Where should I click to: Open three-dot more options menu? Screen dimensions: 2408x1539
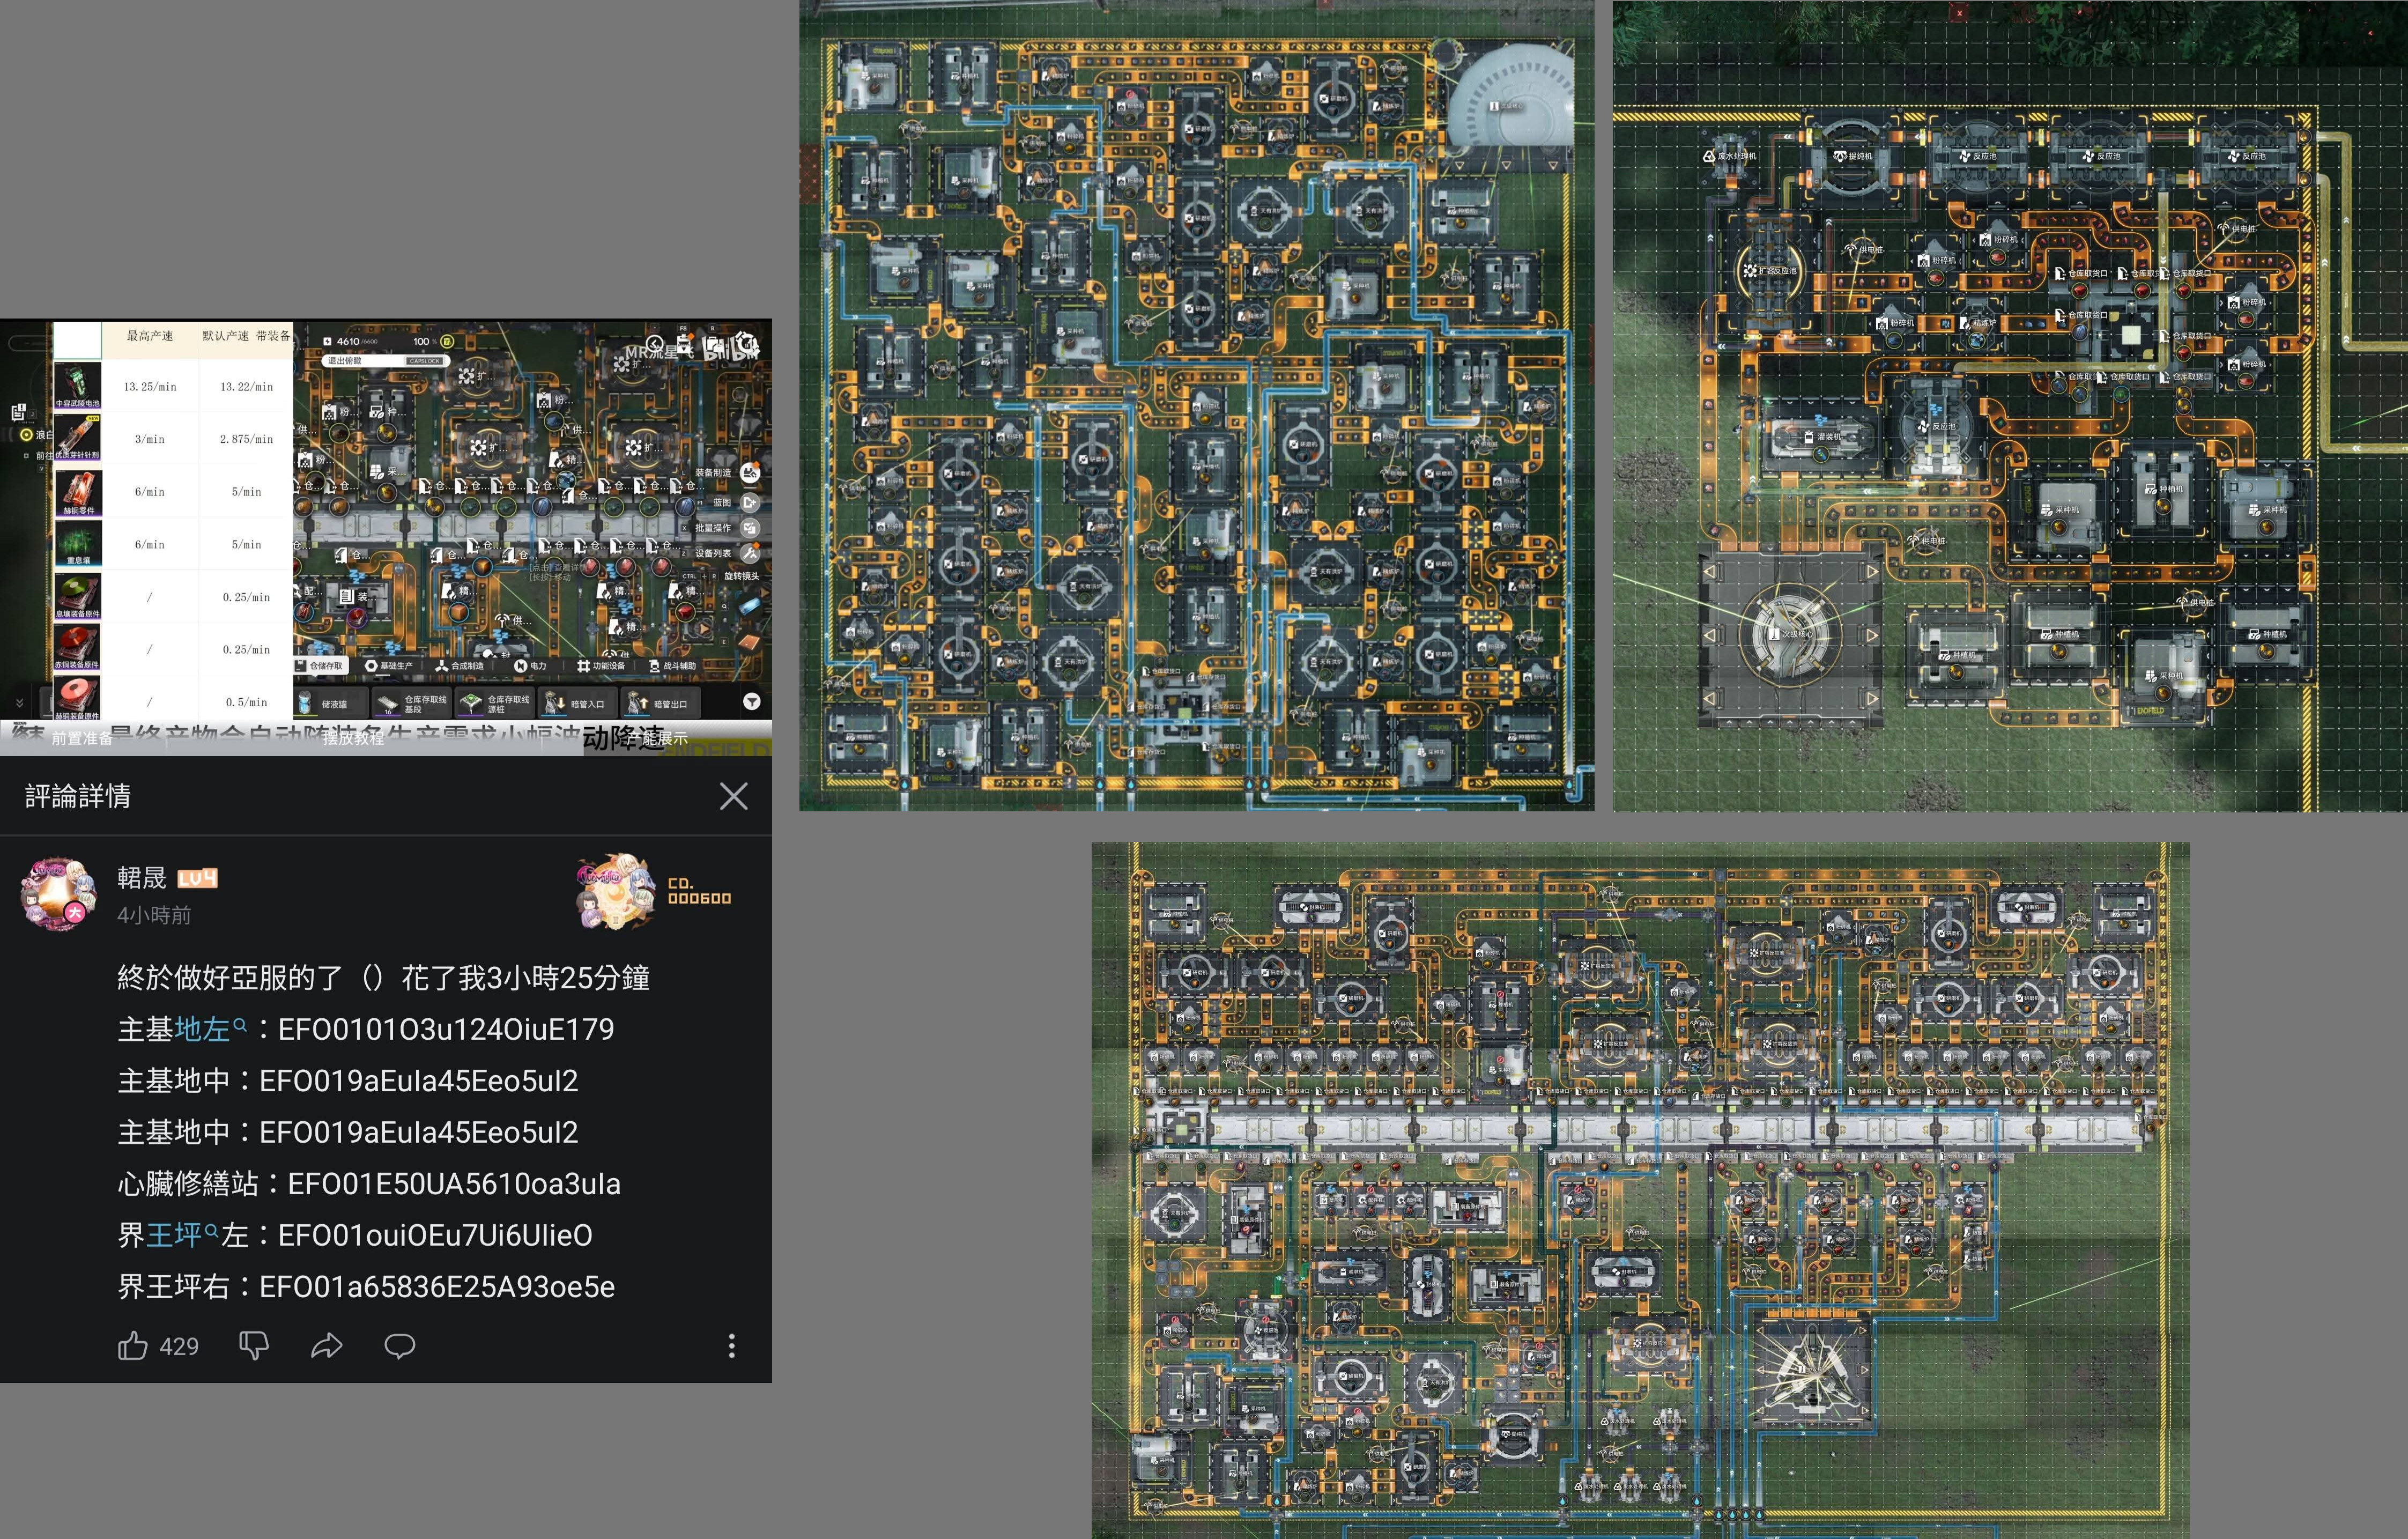[732, 1346]
